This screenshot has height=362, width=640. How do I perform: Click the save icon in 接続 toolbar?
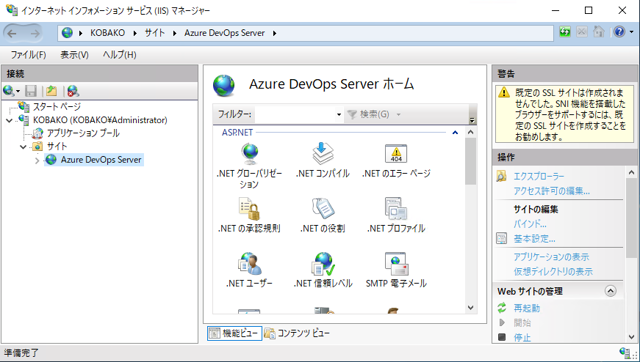pyautogui.click(x=31, y=91)
